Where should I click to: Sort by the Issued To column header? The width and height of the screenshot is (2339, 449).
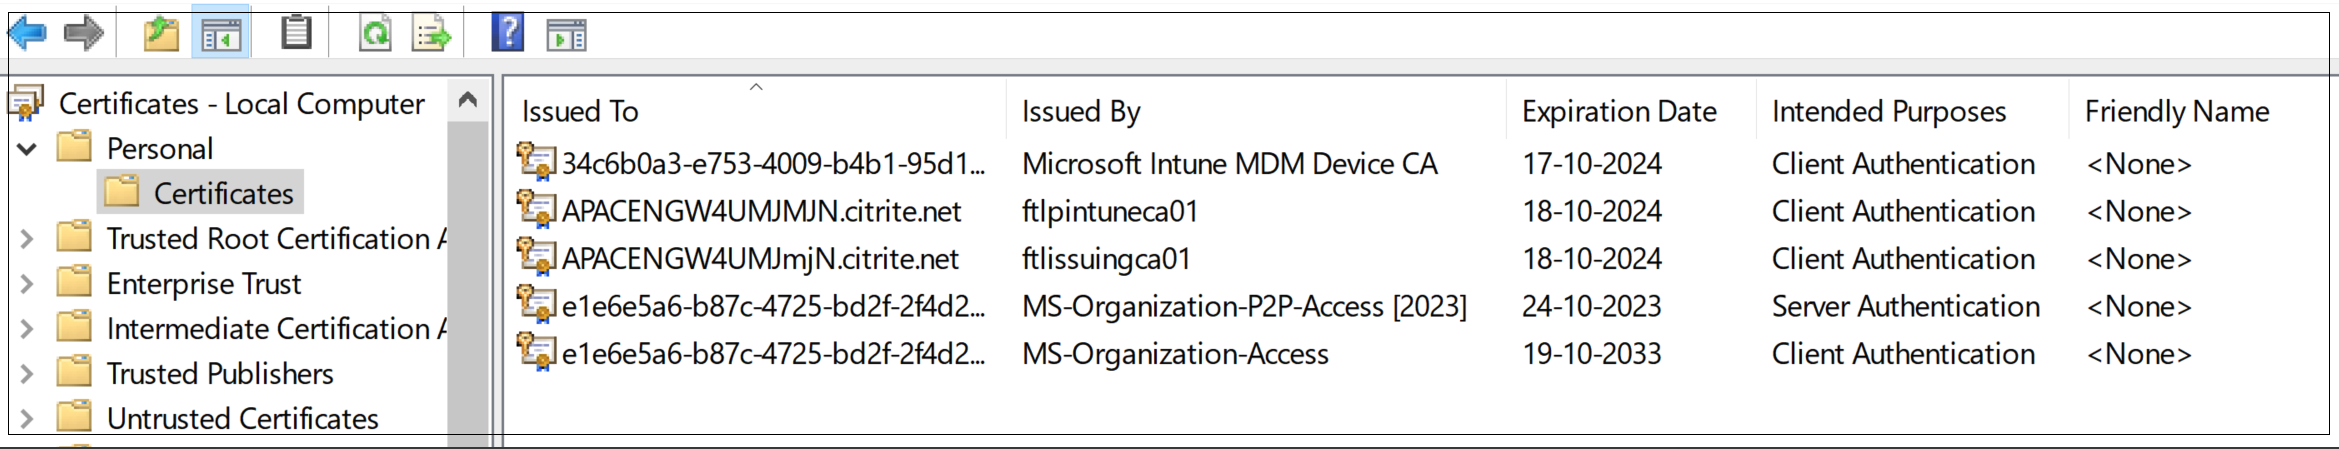pyautogui.click(x=580, y=111)
